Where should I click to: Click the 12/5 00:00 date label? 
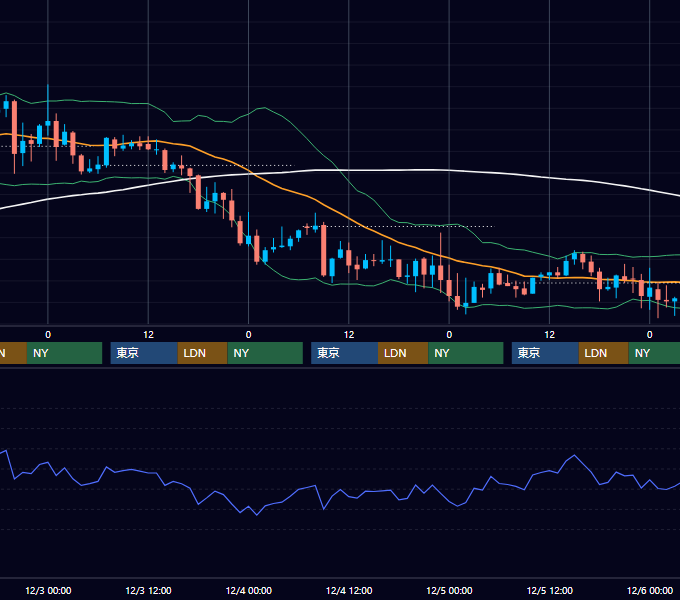click(449, 590)
